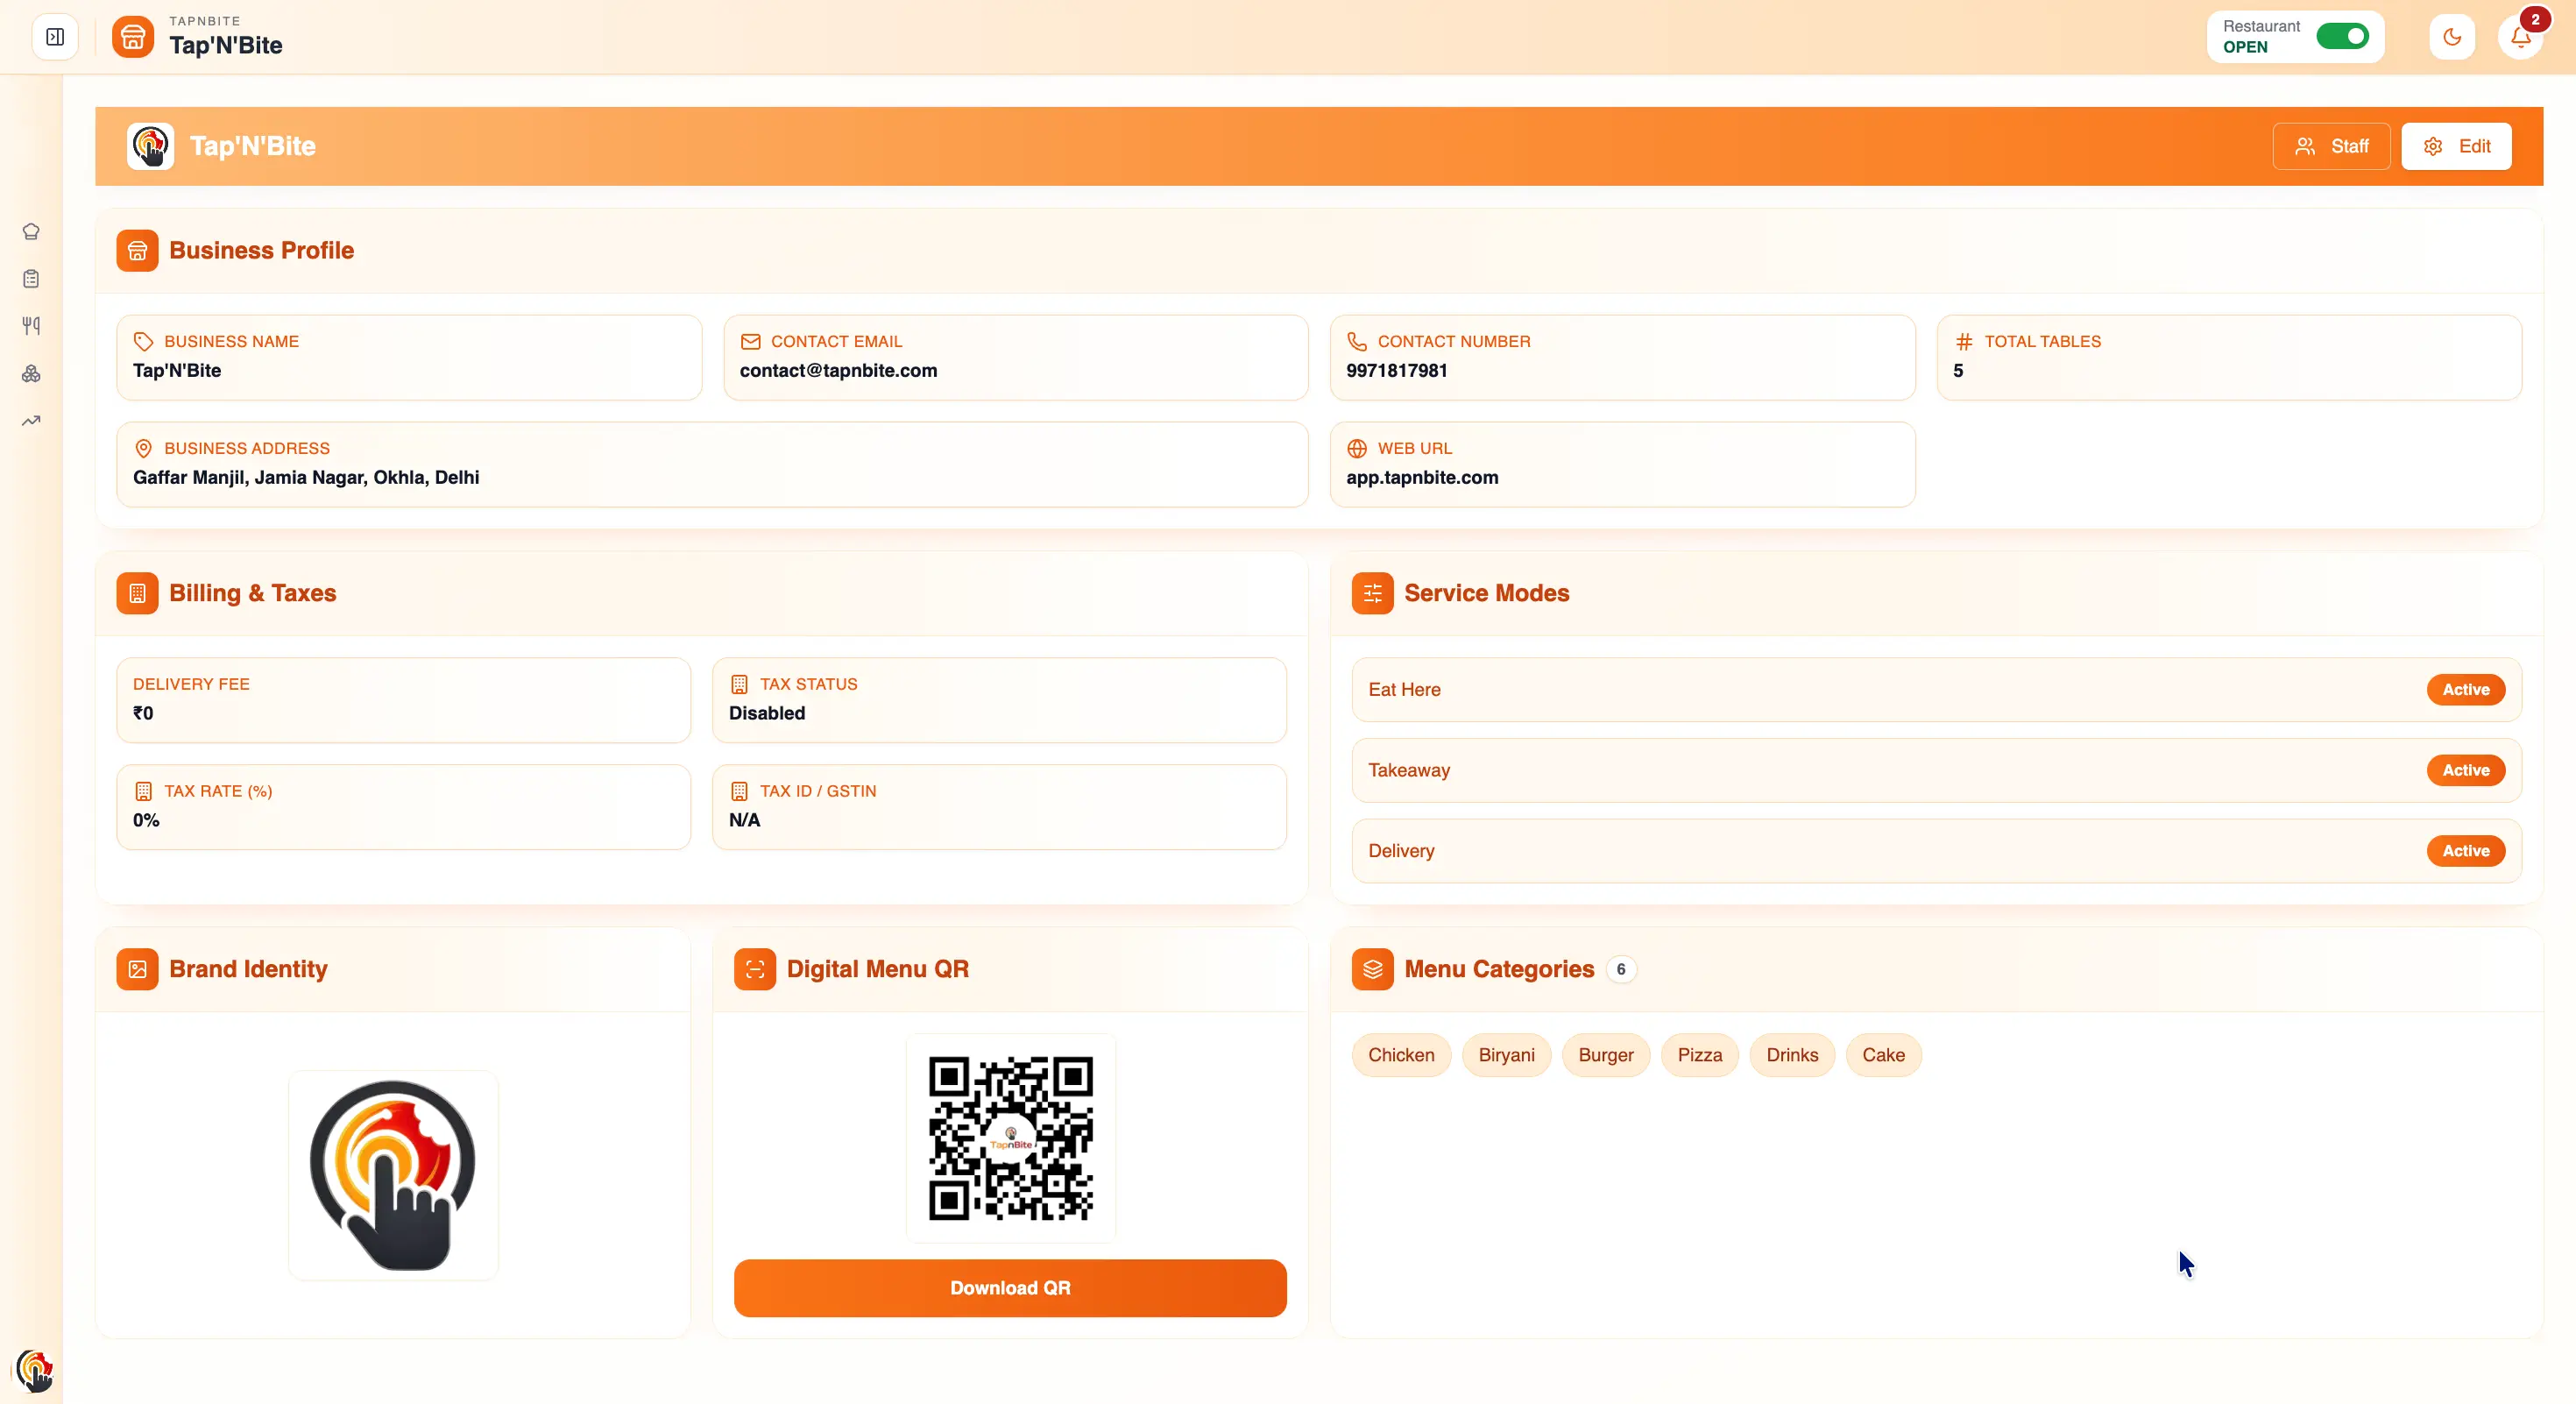Viewport: 2576px width, 1404px height.
Task: Click the phone number 9971817981
Action: pyautogui.click(x=1396, y=370)
